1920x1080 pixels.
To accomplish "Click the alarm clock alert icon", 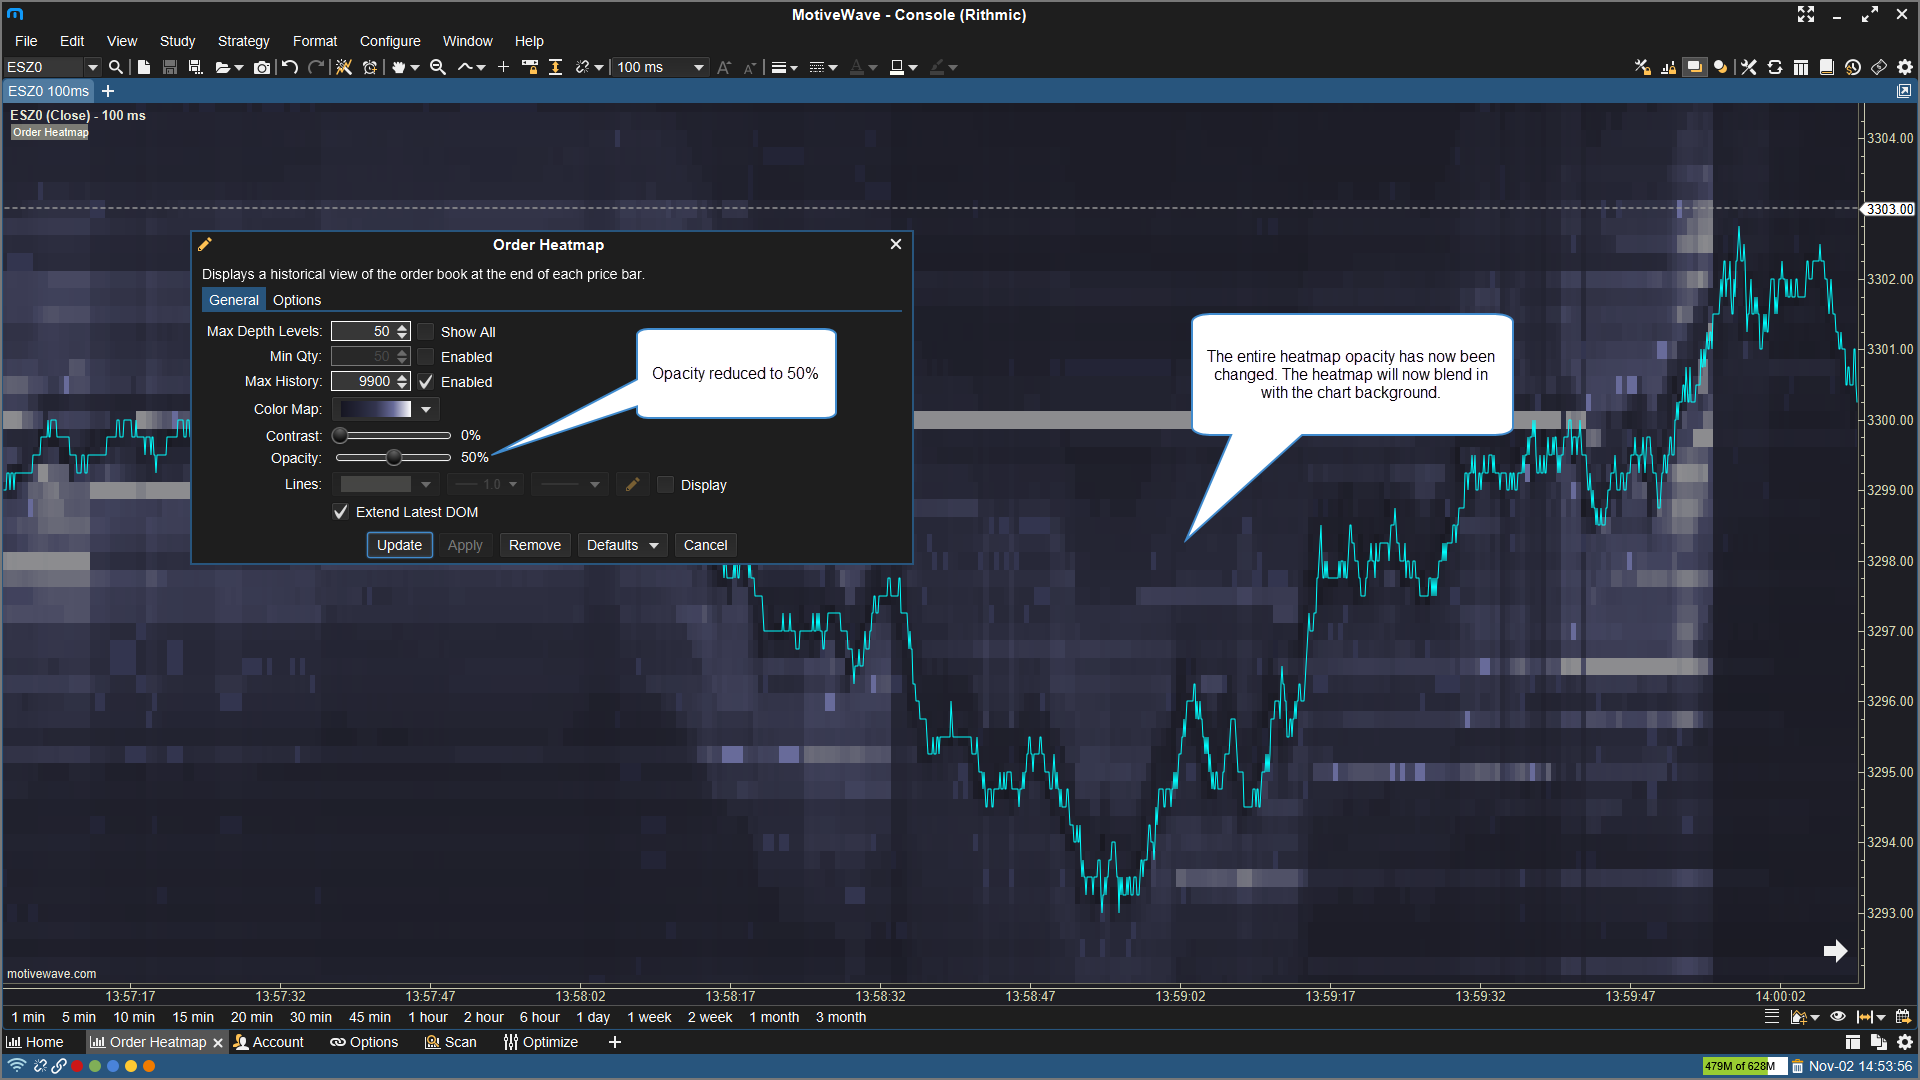I will [370, 67].
